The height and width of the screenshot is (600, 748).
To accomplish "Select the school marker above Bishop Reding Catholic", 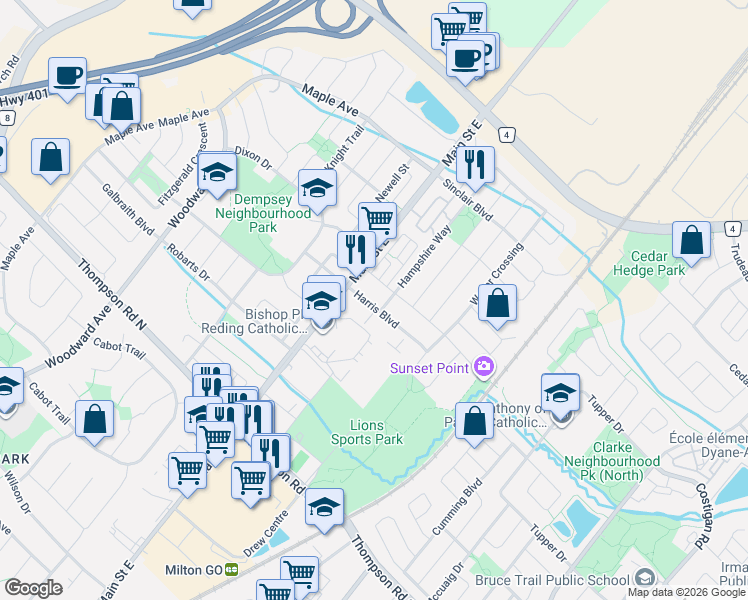I will coord(322,302).
